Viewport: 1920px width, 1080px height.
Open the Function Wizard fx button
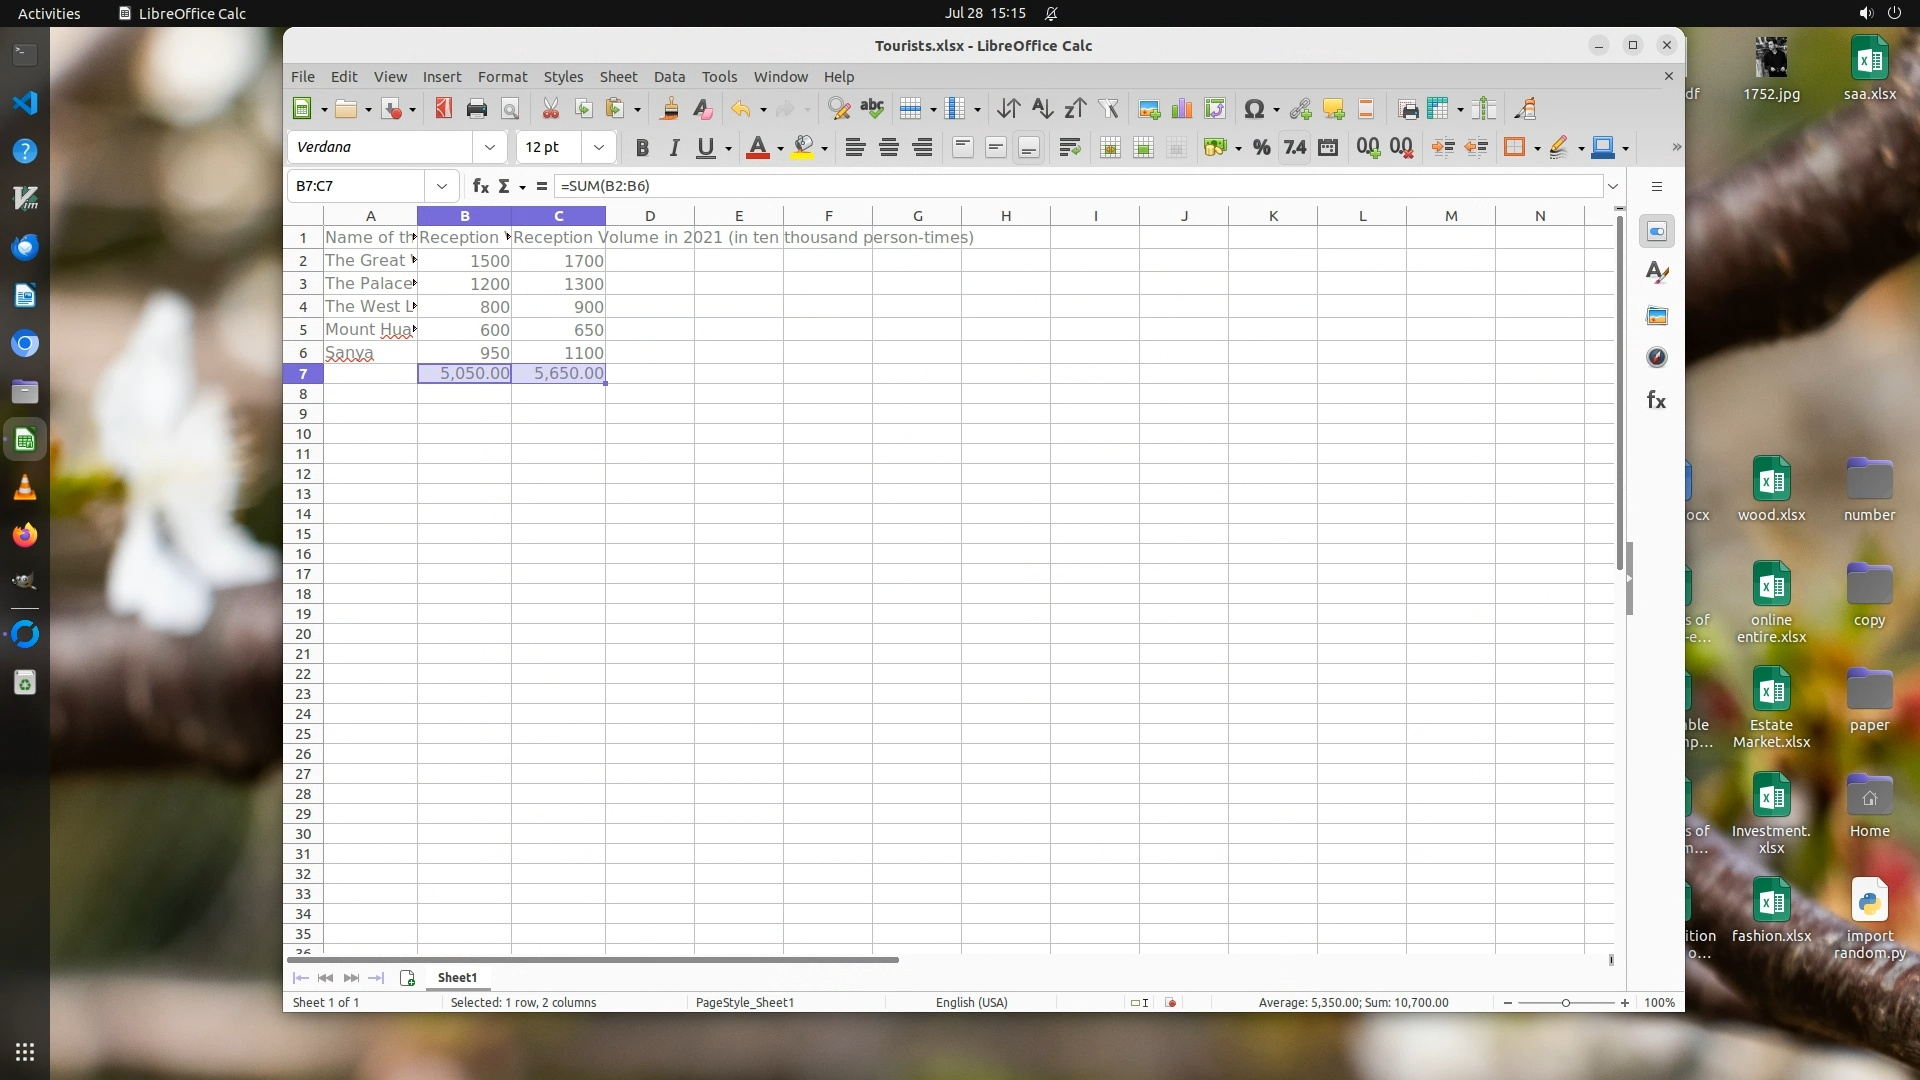click(x=480, y=186)
